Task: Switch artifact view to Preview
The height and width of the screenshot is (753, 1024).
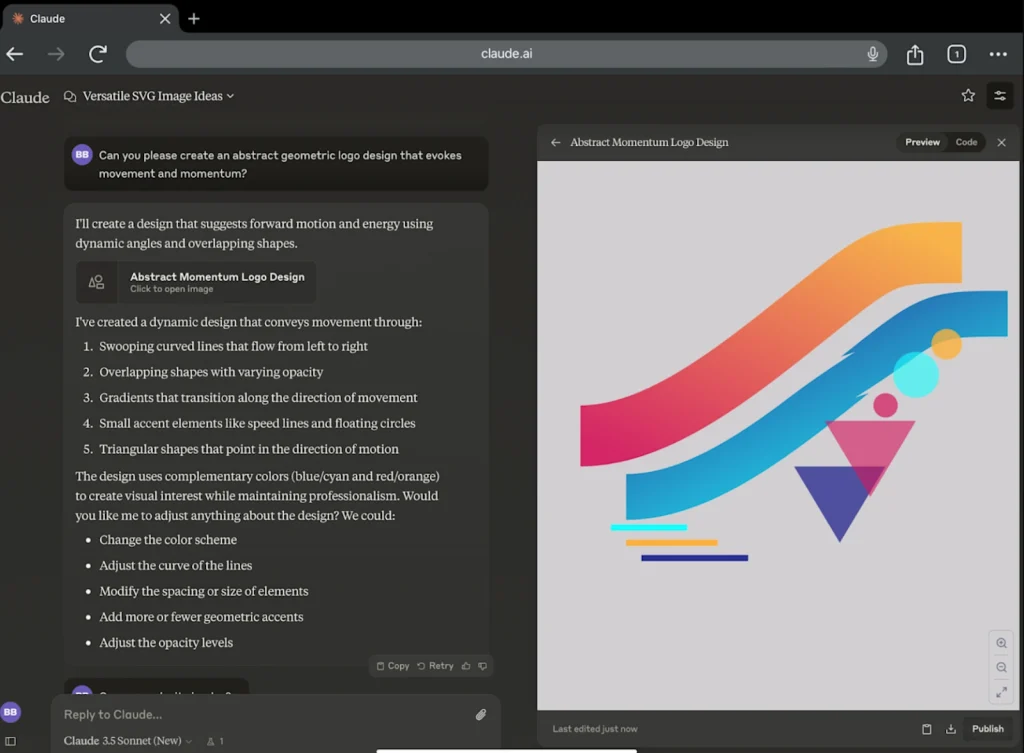Action: (922, 142)
